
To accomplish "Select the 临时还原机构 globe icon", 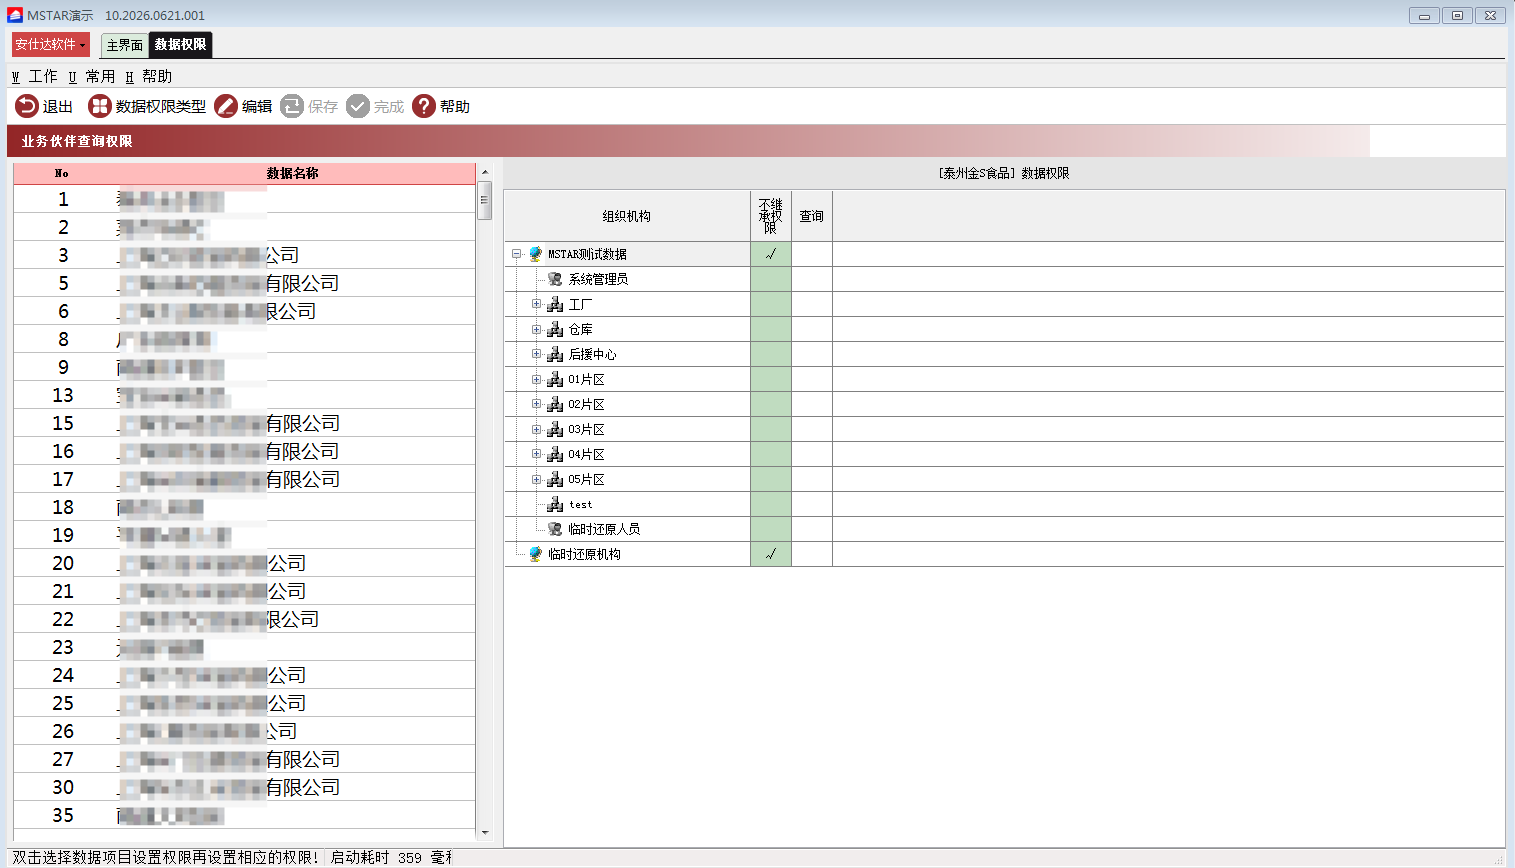I will pyautogui.click(x=536, y=554).
